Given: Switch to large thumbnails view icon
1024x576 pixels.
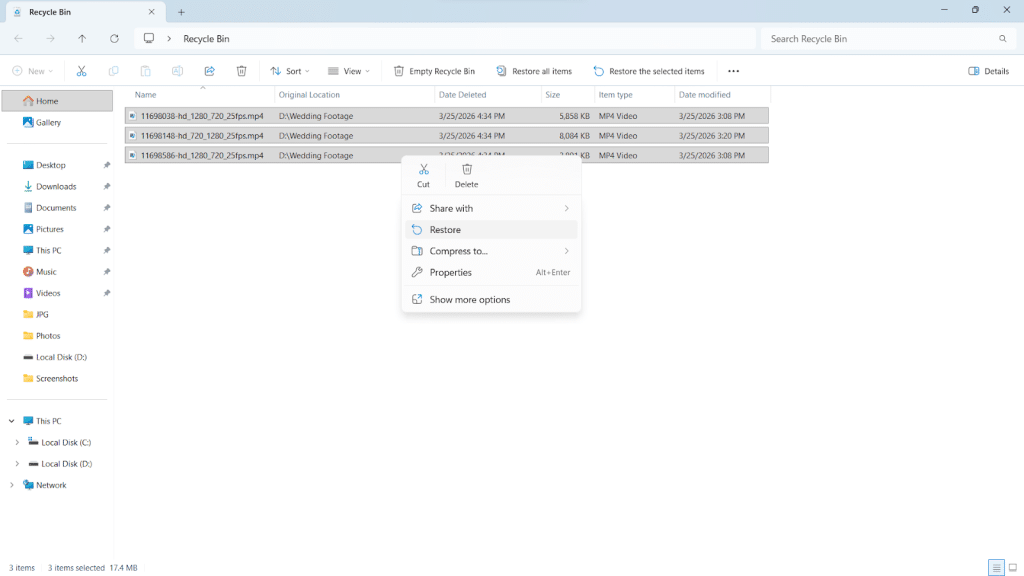Looking at the screenshot, I should [x=1012, y=568].
